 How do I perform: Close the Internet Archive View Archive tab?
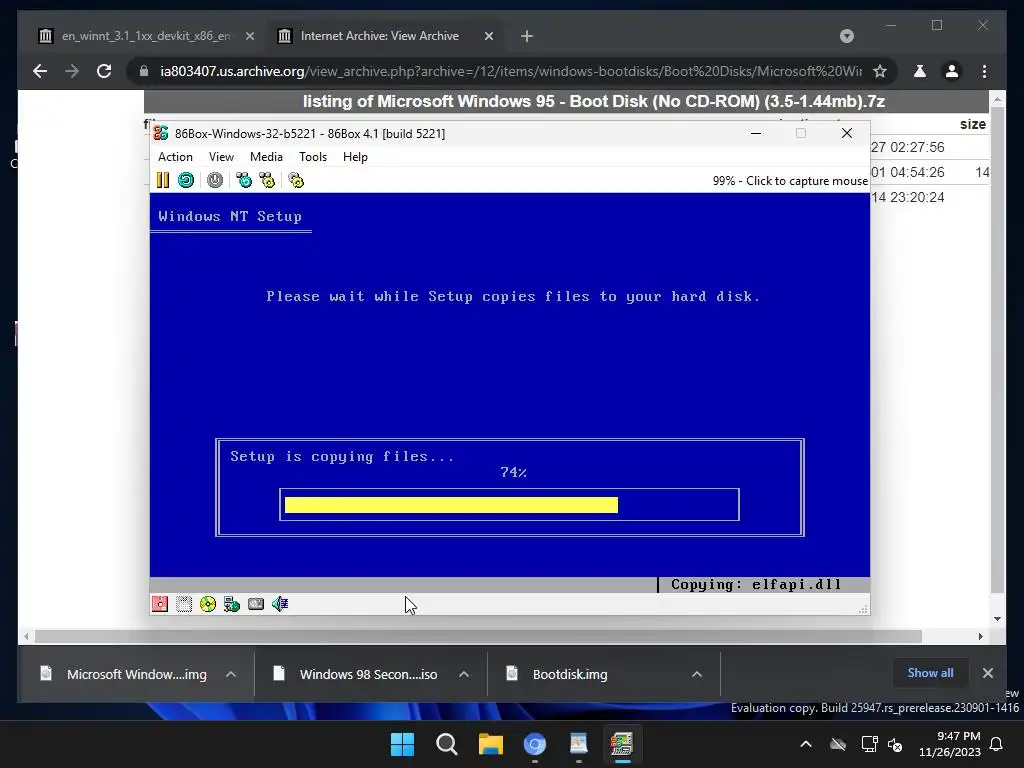click(x=488, y=37)
